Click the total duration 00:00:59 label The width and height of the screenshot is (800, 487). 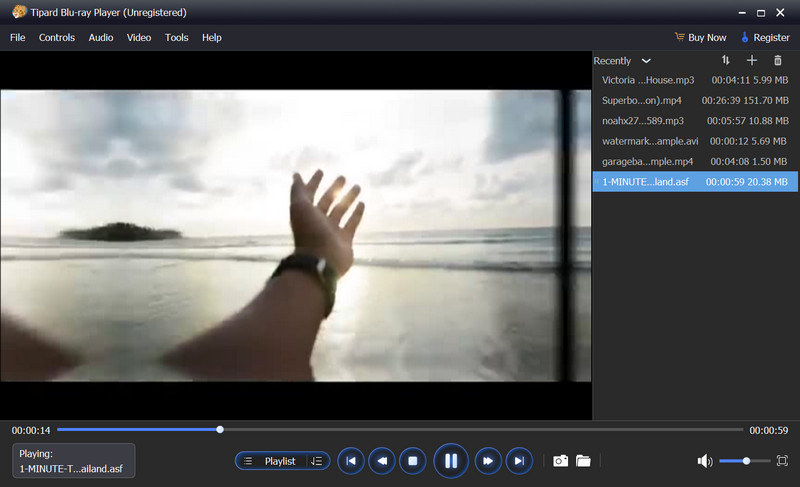click(768, 430)
